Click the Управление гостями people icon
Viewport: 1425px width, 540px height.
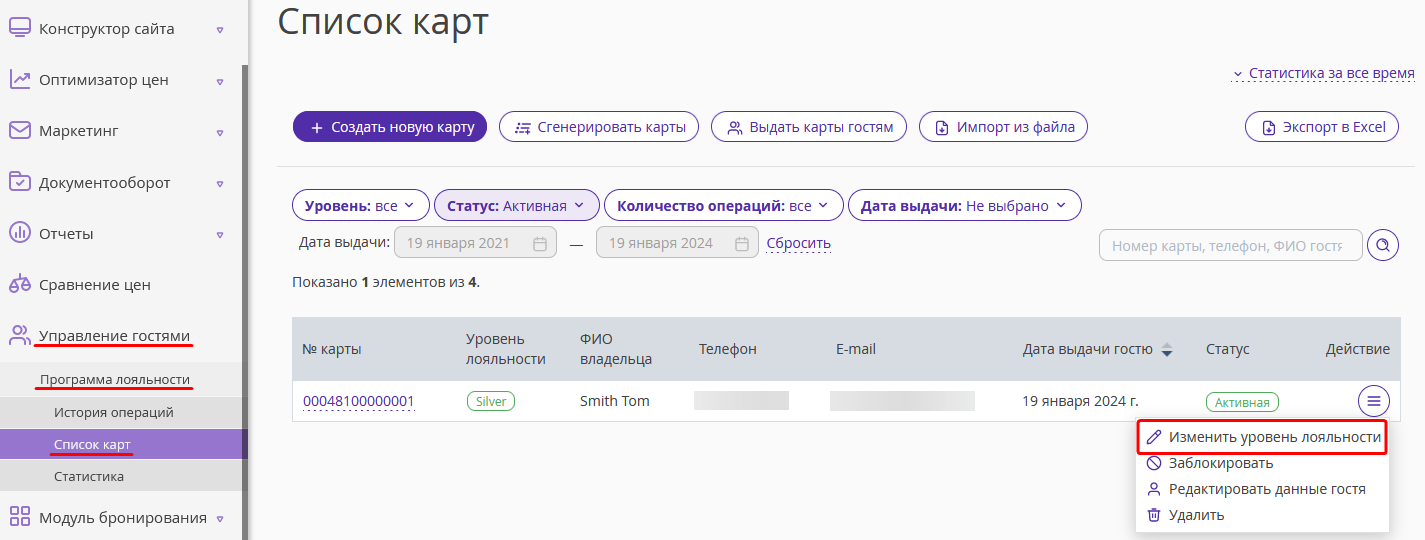coord(20,335)
